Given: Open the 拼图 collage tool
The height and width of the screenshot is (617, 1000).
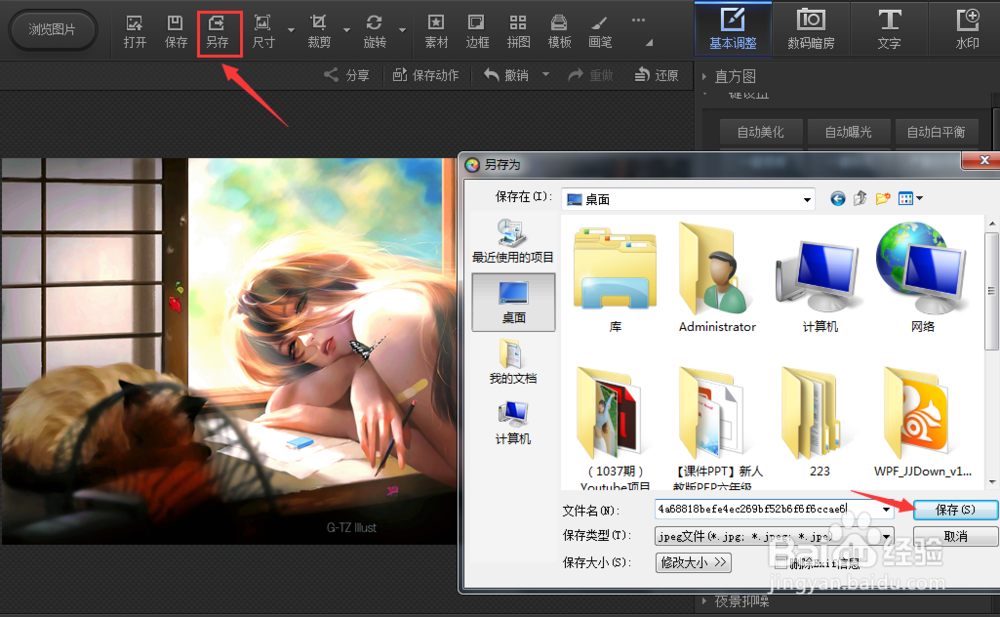Looking at the screenshot, I should pyautogui.click(x=518, y=32).
